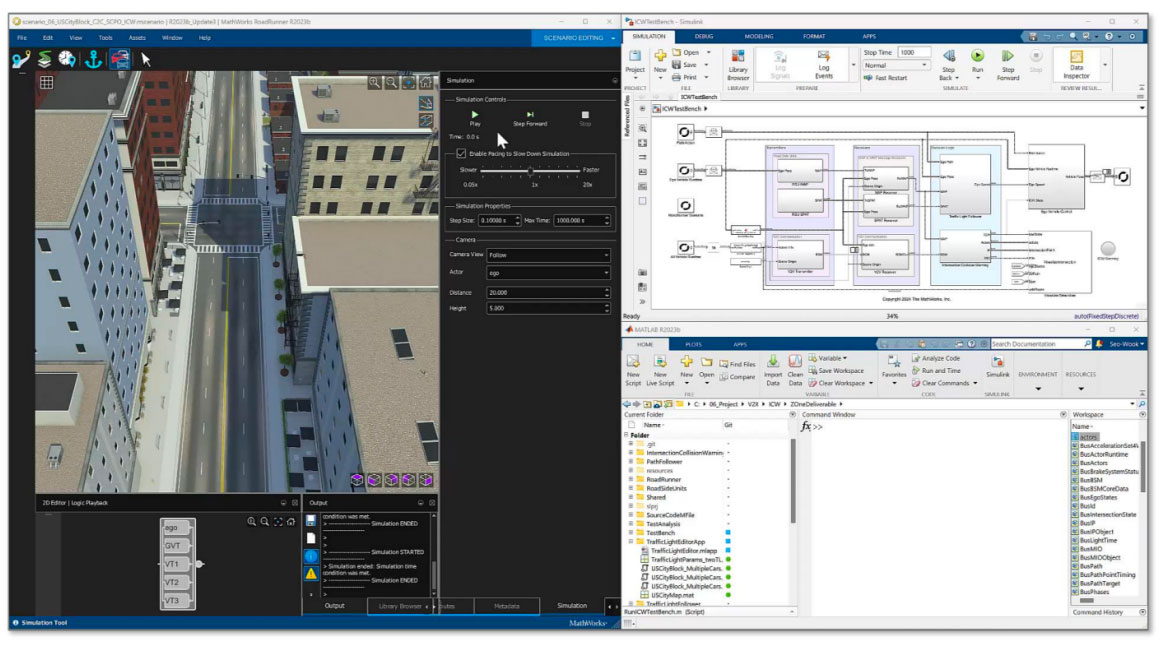The image size is (1163, 646).
Task: Select BusEgoStates in the Workspace list
Action: pos(1098,498)
